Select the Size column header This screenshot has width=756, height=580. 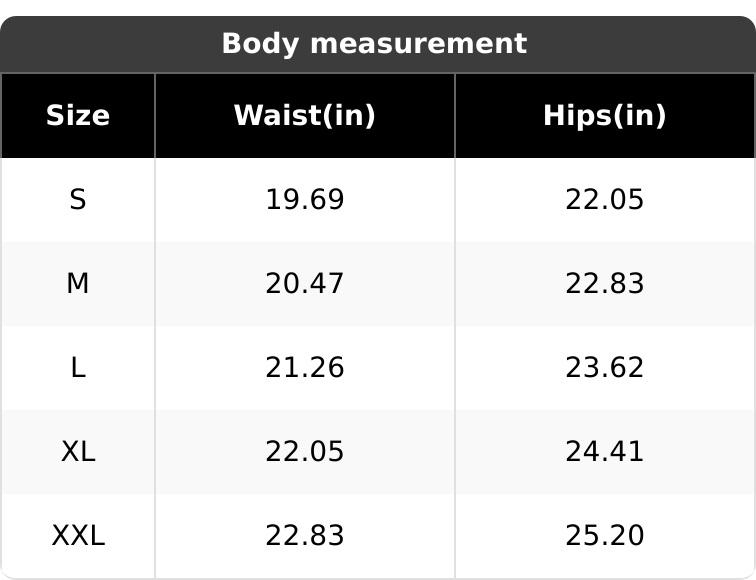point(78,116)
